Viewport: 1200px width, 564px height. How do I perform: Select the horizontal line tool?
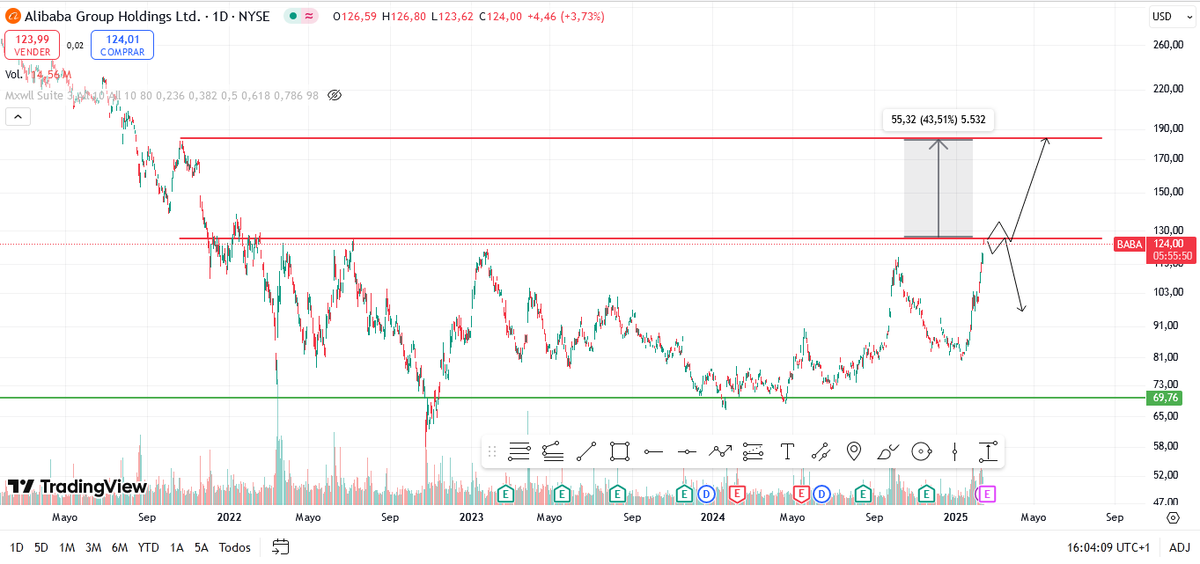pyautogui.click(x=686, y=452)
